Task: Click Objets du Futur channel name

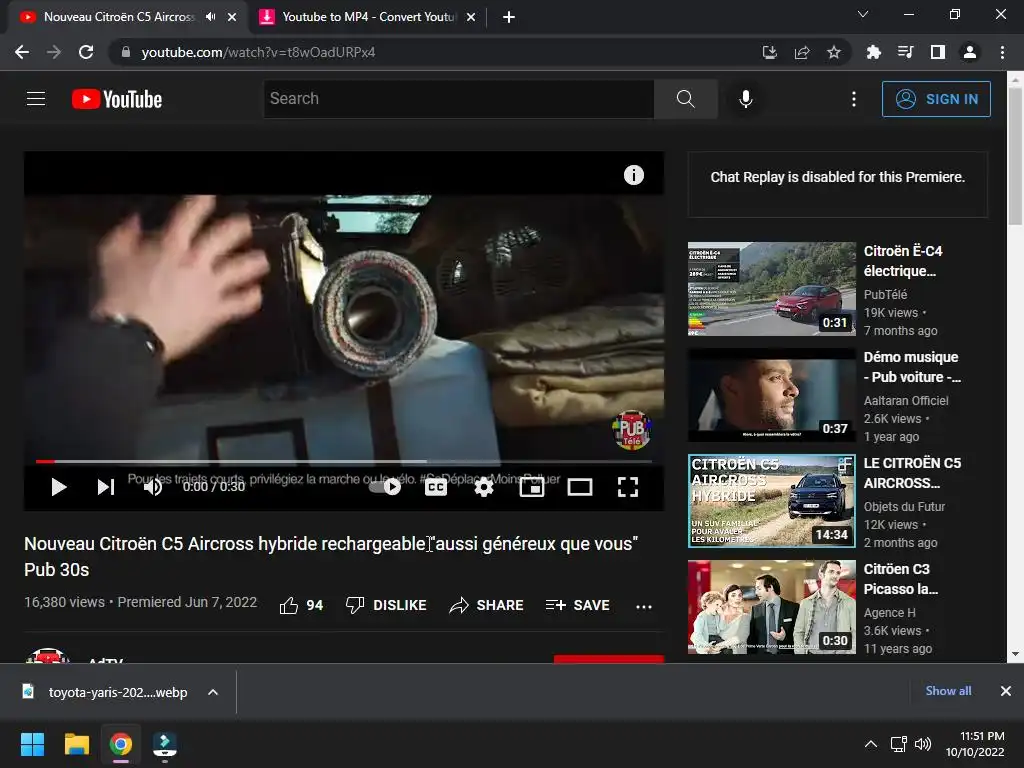Action: [x=904, y=506]
